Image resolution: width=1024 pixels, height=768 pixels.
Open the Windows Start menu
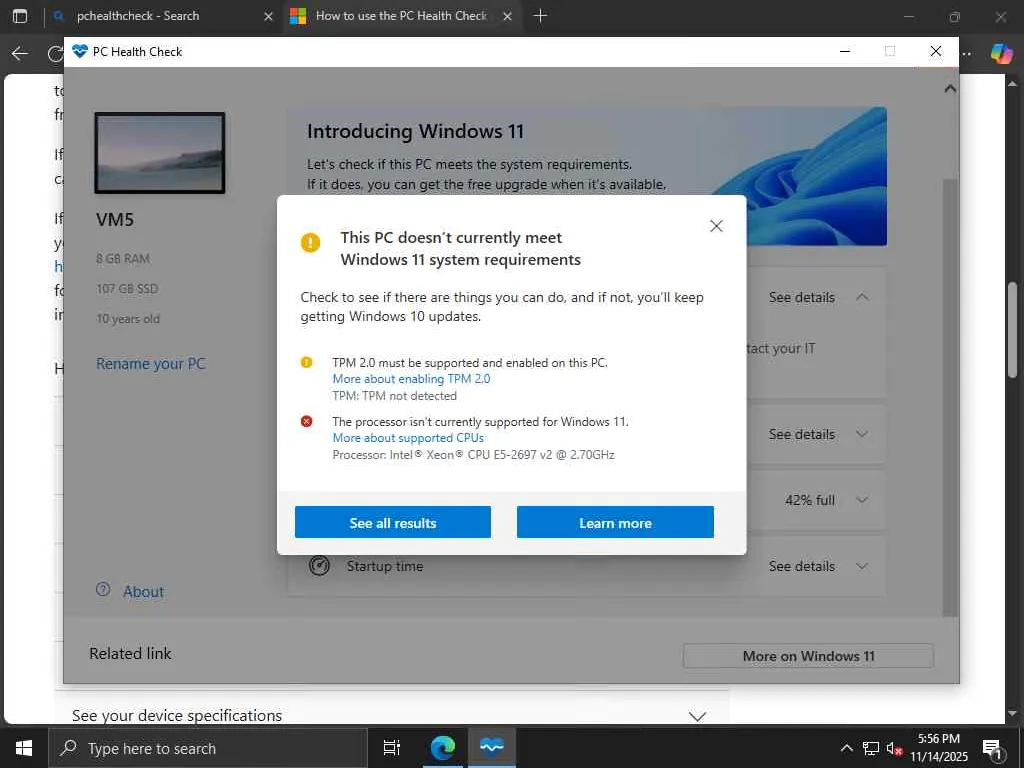click(x=24, y=748)
